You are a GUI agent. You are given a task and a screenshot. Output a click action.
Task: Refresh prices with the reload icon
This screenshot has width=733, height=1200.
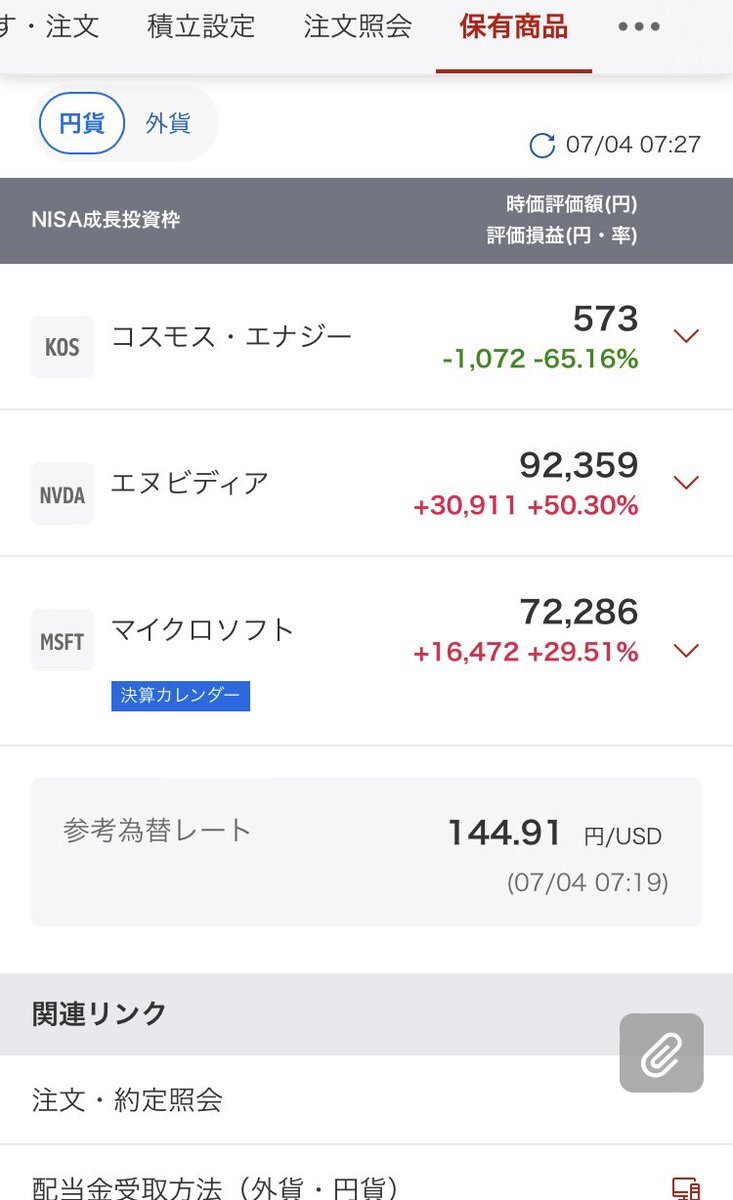(x=542, y=145)
